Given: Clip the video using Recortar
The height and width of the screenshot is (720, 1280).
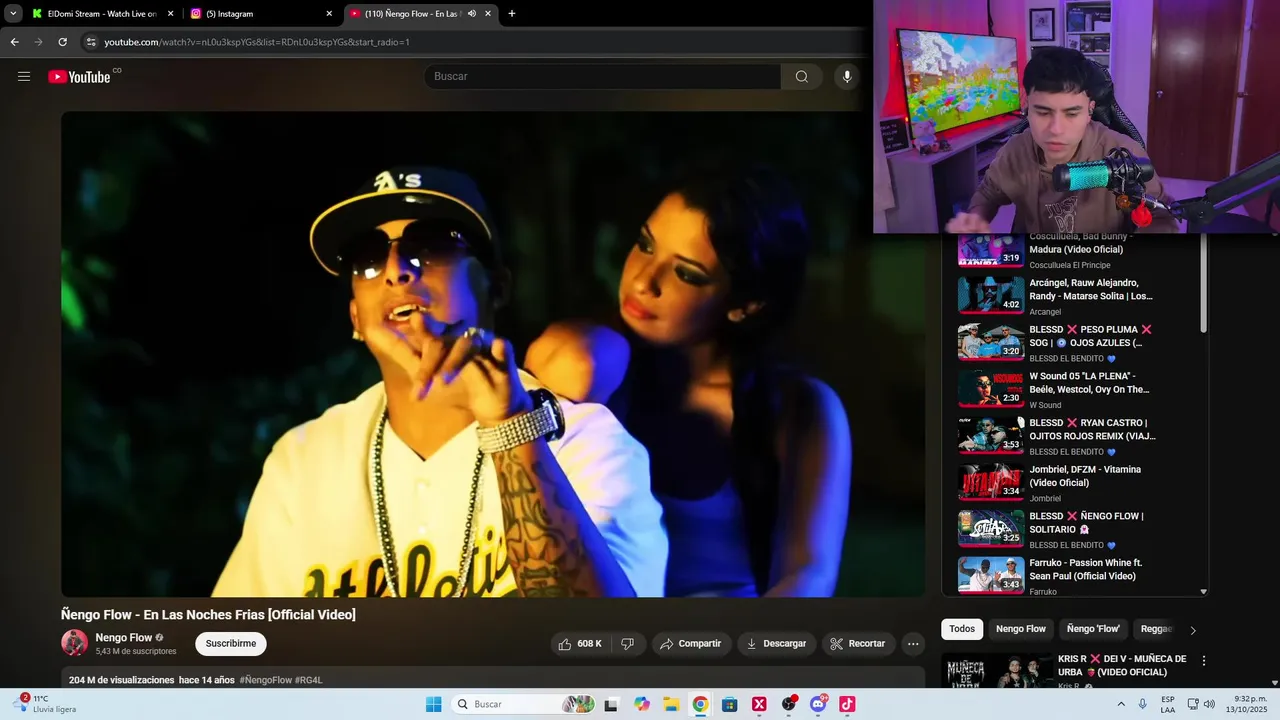Looking at the screenshot, I should 858,644.
